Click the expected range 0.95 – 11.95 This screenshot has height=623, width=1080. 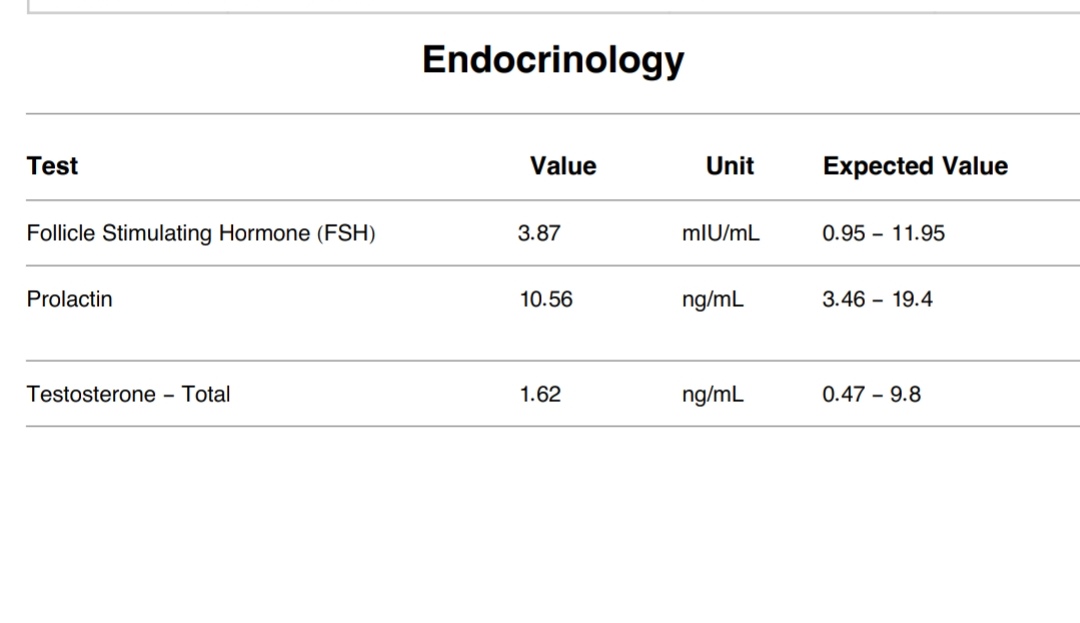(x=884, y=233)
